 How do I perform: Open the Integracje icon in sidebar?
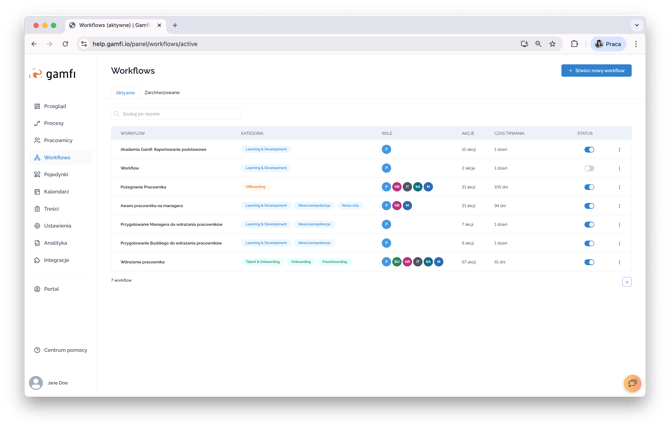[x=37, y=260]
